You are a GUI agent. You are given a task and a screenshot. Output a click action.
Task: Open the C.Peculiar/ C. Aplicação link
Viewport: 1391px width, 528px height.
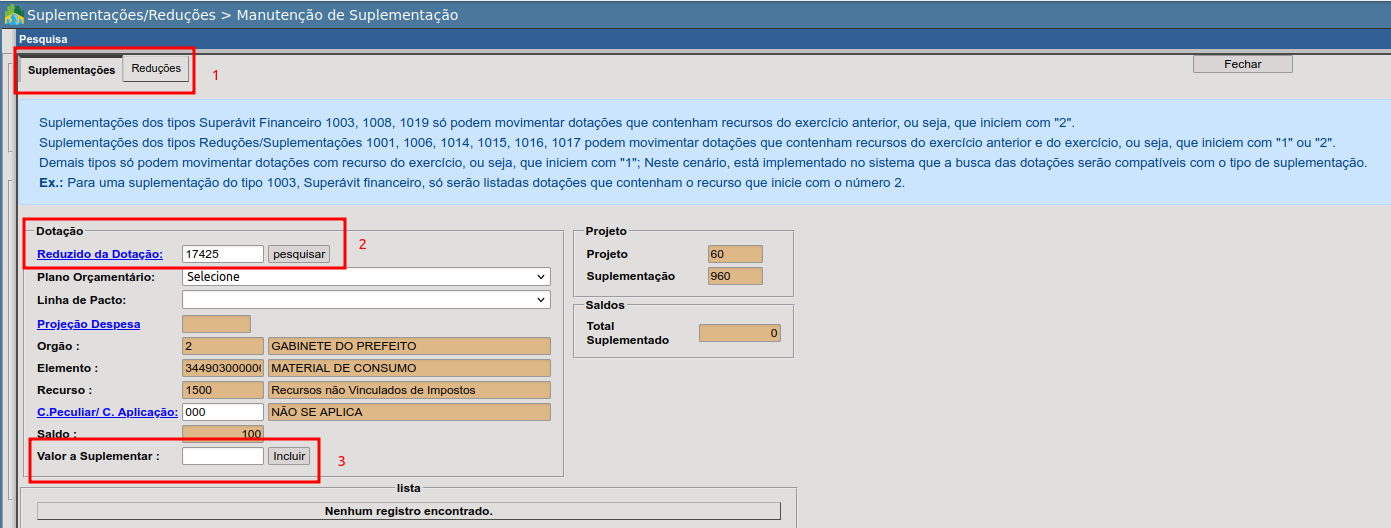[x=107, y=412]
